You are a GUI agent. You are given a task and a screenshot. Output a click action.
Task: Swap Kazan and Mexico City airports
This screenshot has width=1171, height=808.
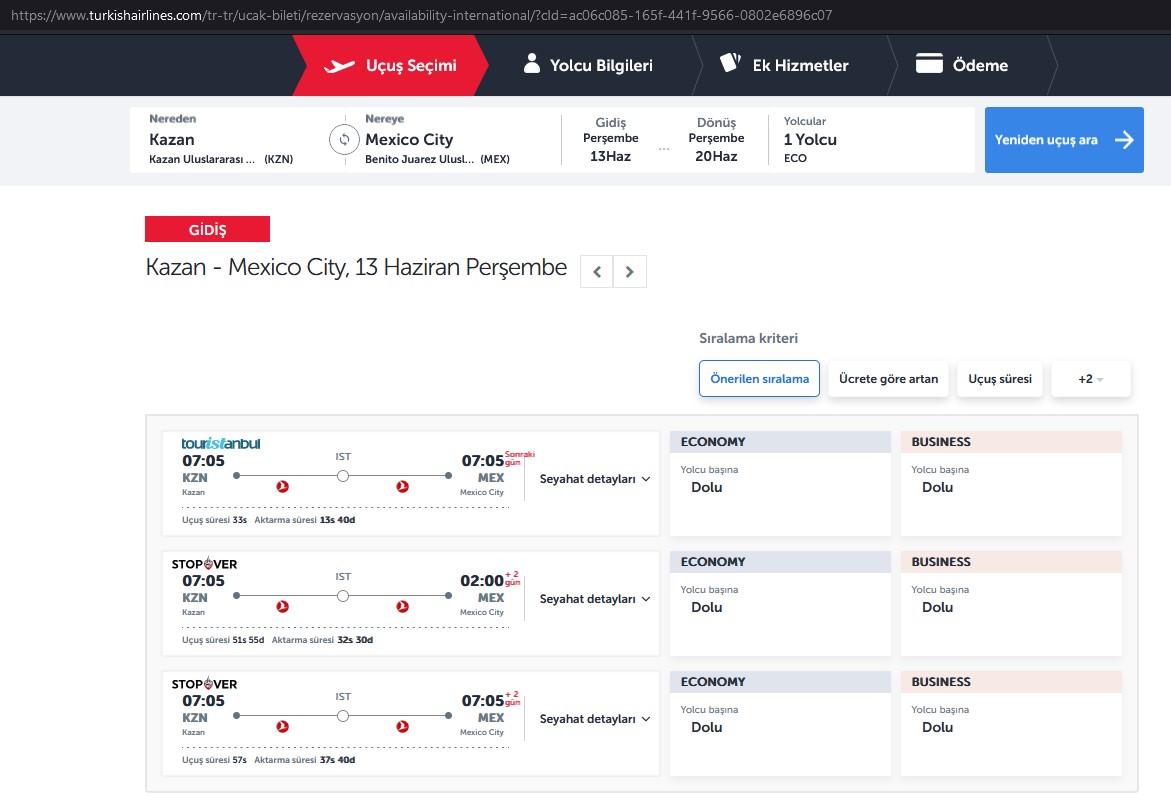tap(344, 140)
